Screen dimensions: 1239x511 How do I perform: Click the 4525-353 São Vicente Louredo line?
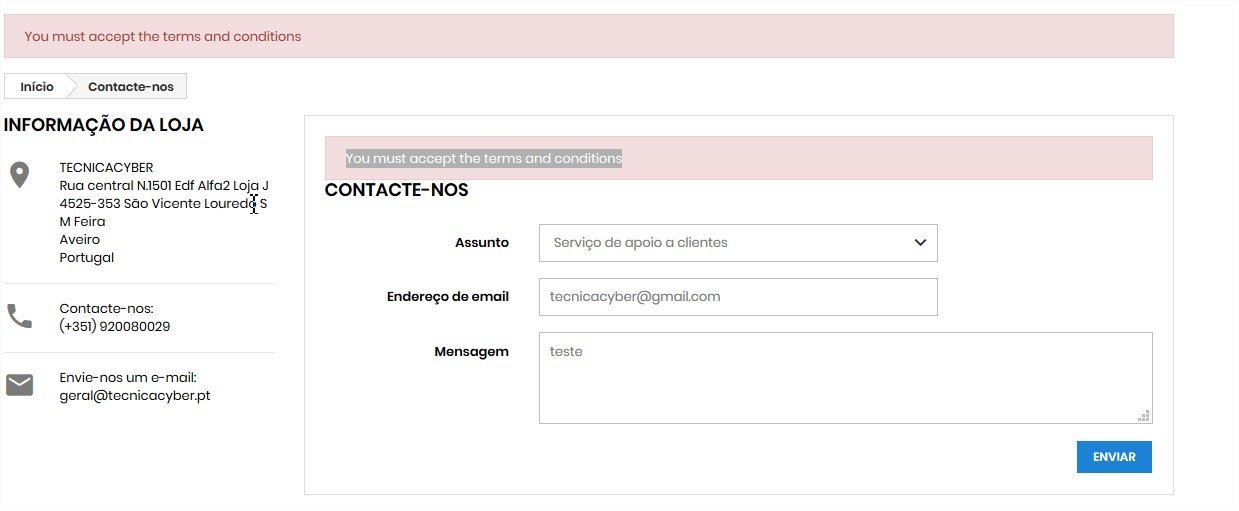(163, 203)
